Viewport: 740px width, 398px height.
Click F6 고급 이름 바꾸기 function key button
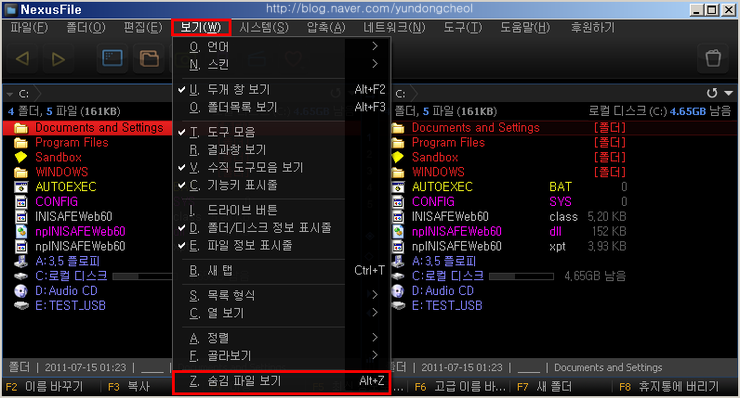pyautogui.click(x=460, y=387)
